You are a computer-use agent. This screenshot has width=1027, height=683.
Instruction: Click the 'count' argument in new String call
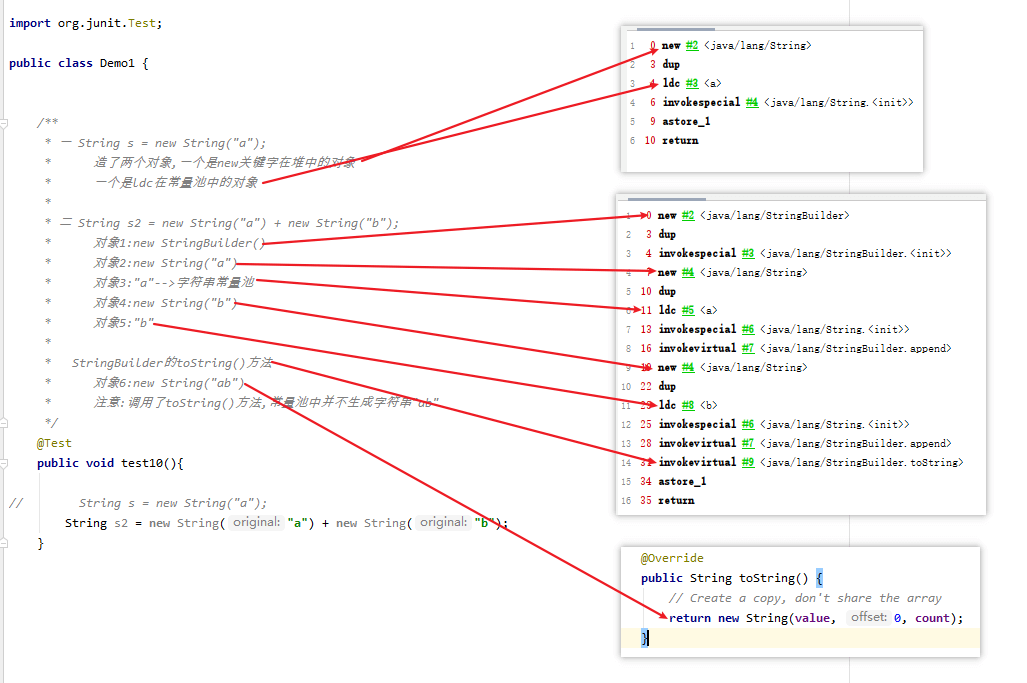coord(932,618)
